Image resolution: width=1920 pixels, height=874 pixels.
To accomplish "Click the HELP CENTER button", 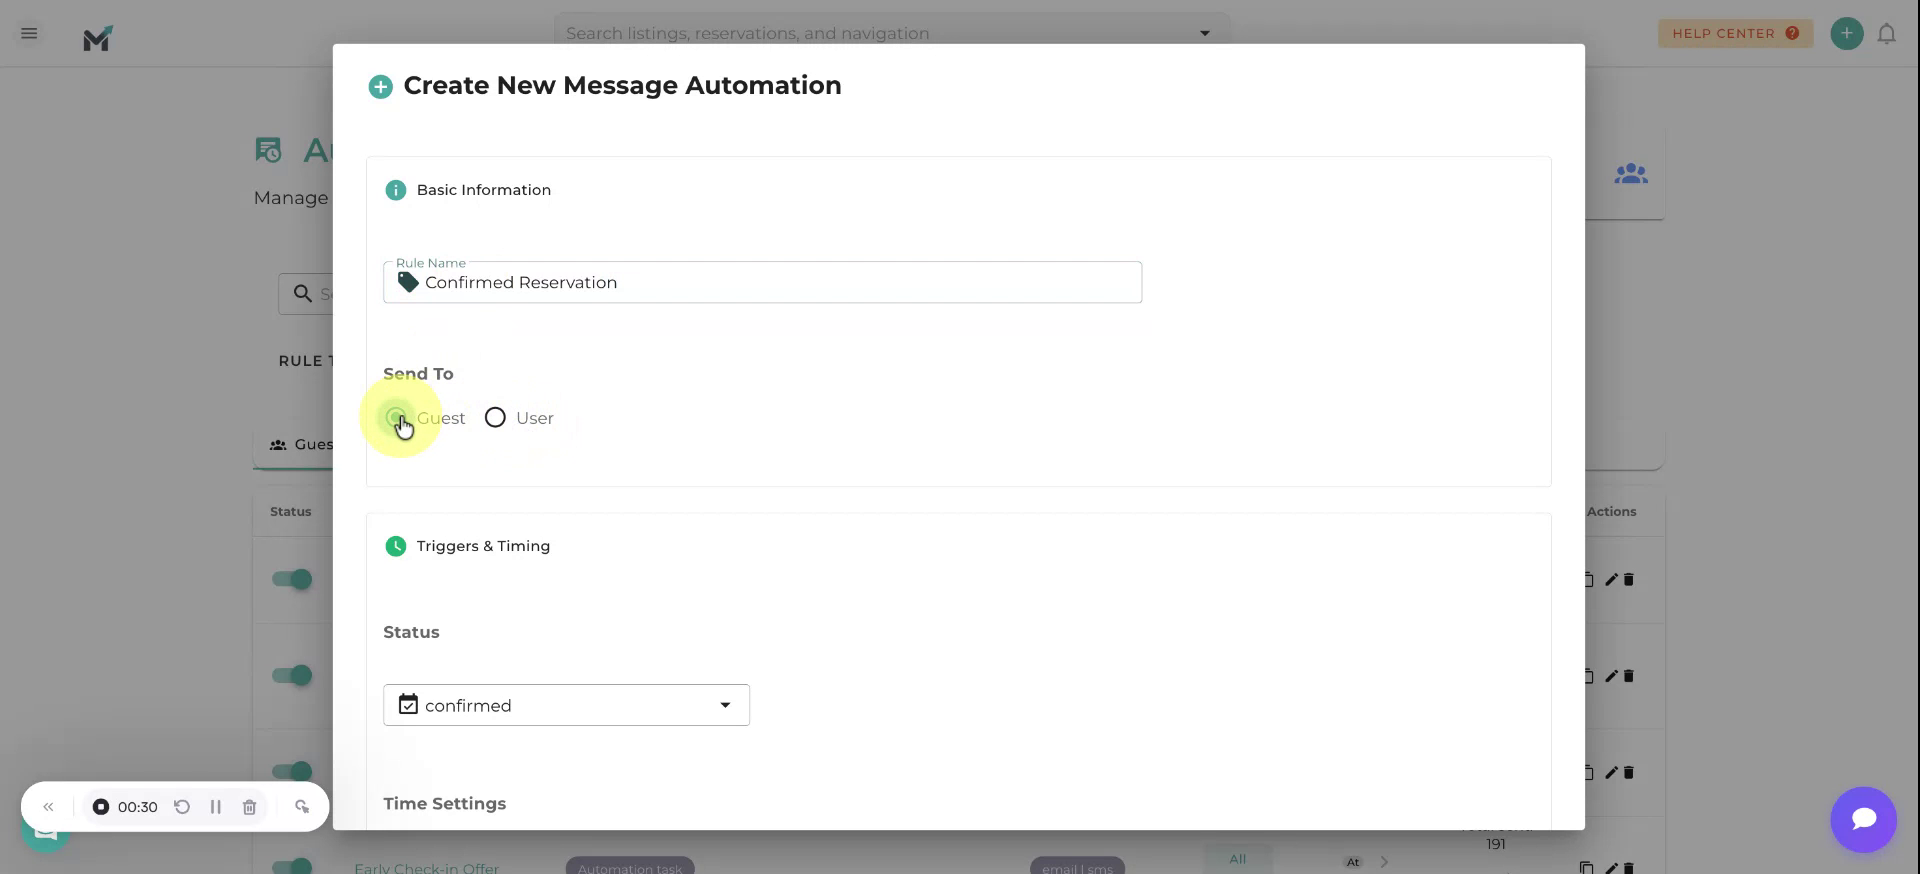I will 1735,33.
